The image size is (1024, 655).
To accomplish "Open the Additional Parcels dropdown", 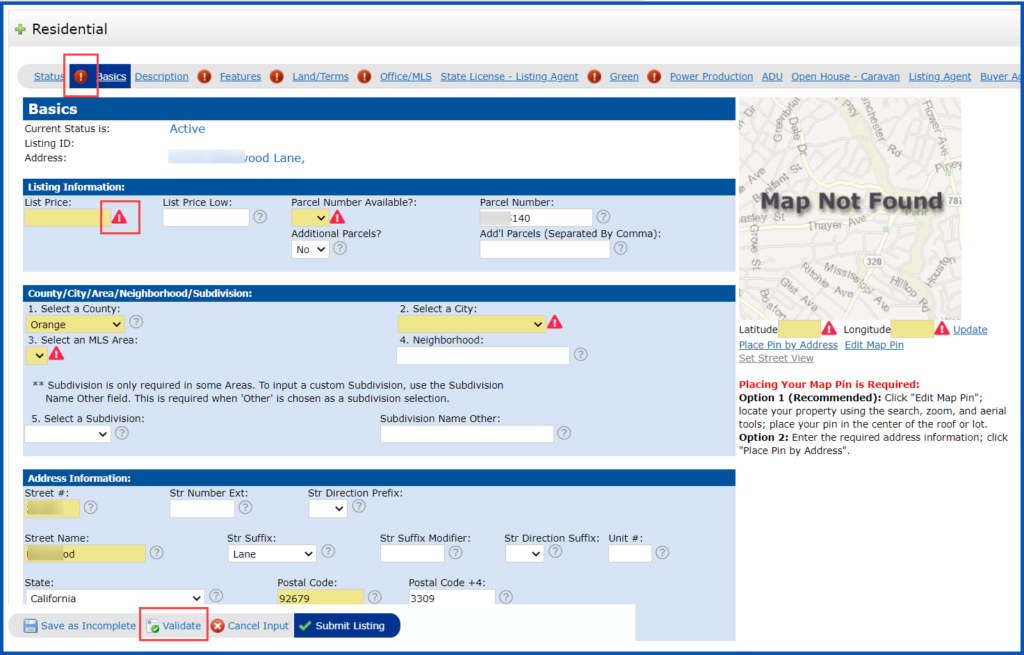I will [x=310, y=249].
